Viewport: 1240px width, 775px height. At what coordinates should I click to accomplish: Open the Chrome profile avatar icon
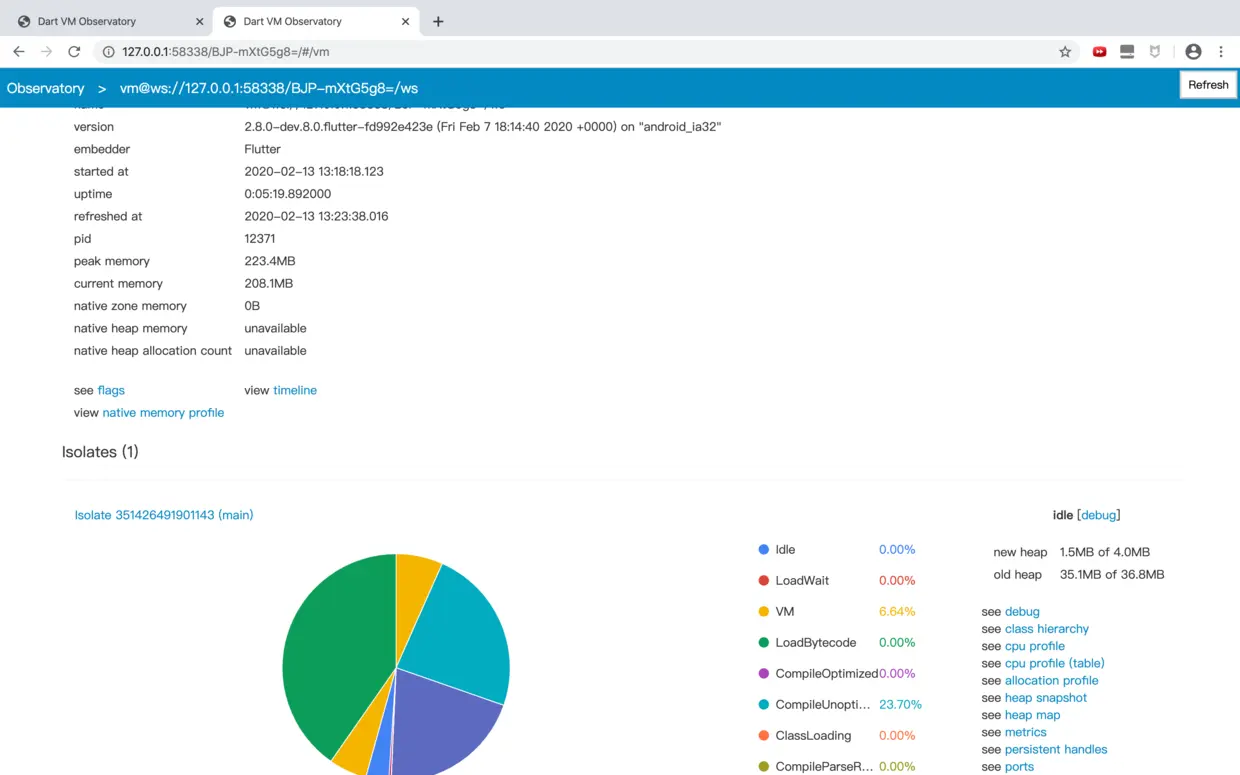(1193, 52)
